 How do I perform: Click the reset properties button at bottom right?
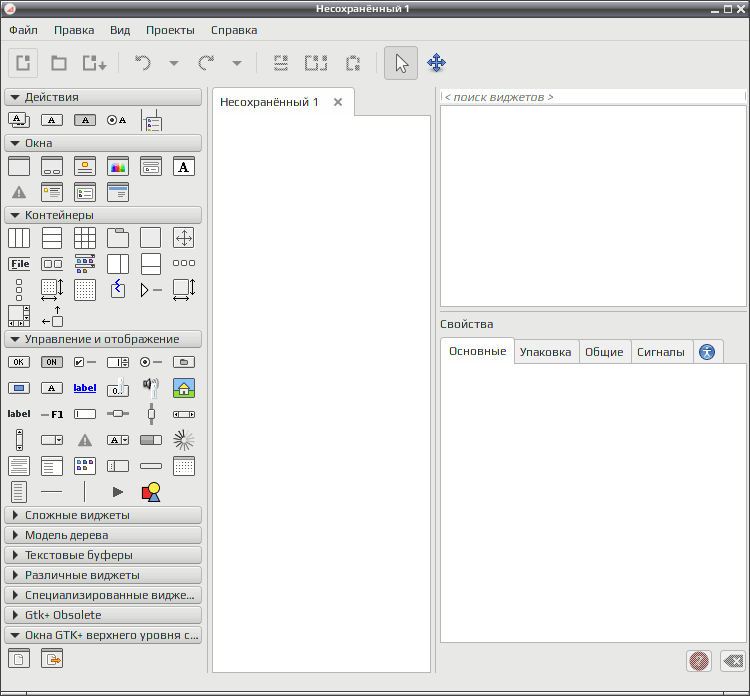(x=732, y=662)
